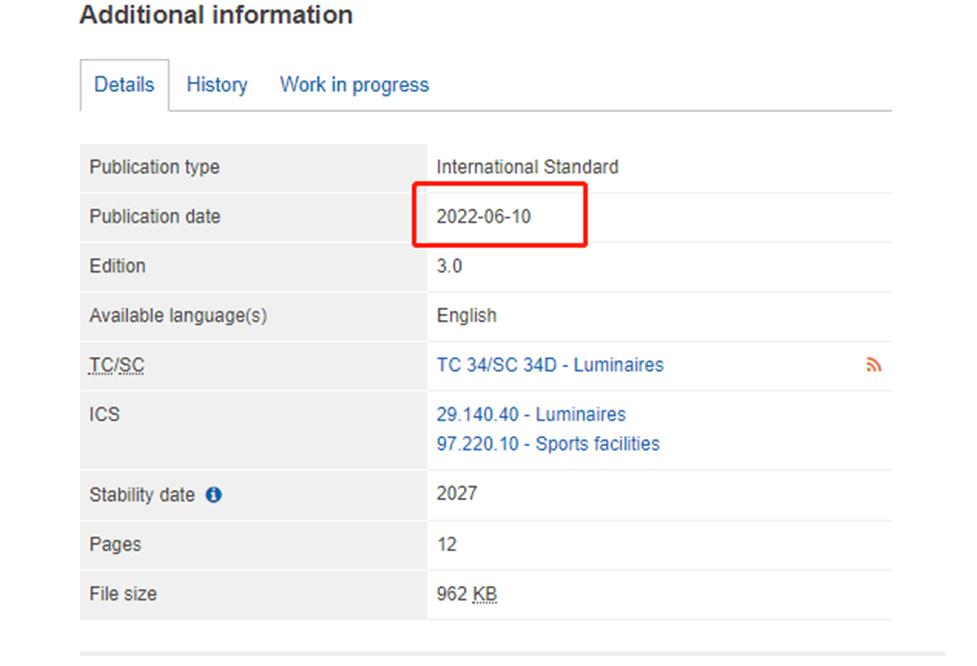Follow the TC 34/SC 34D - Luminaires link
The width and height of the screenshot is (977, 666).
[550, 364]
